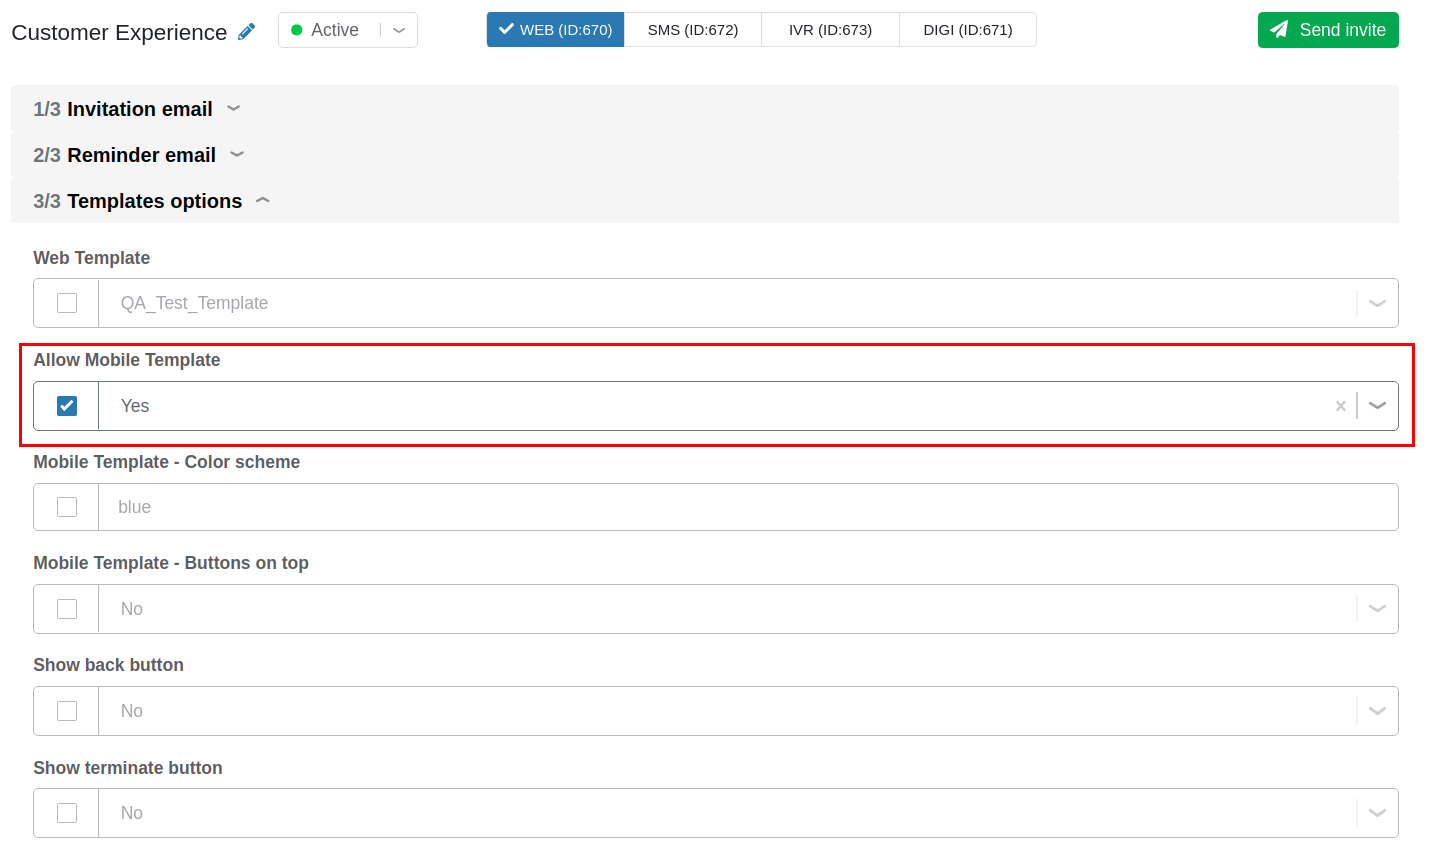Switch to SMS (ID:672) tab
The image size is (1436, 852).
(693, 30)
